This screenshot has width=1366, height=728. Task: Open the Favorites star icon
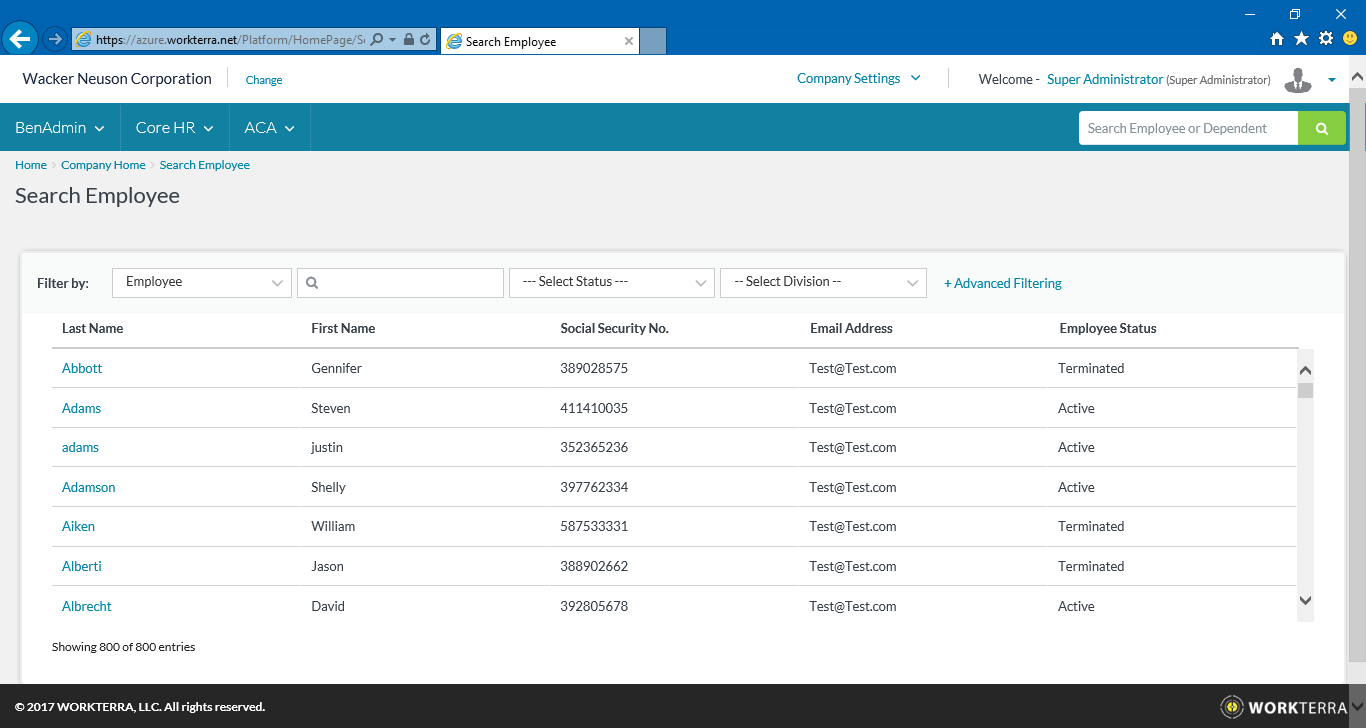(x=1301, y=39)
